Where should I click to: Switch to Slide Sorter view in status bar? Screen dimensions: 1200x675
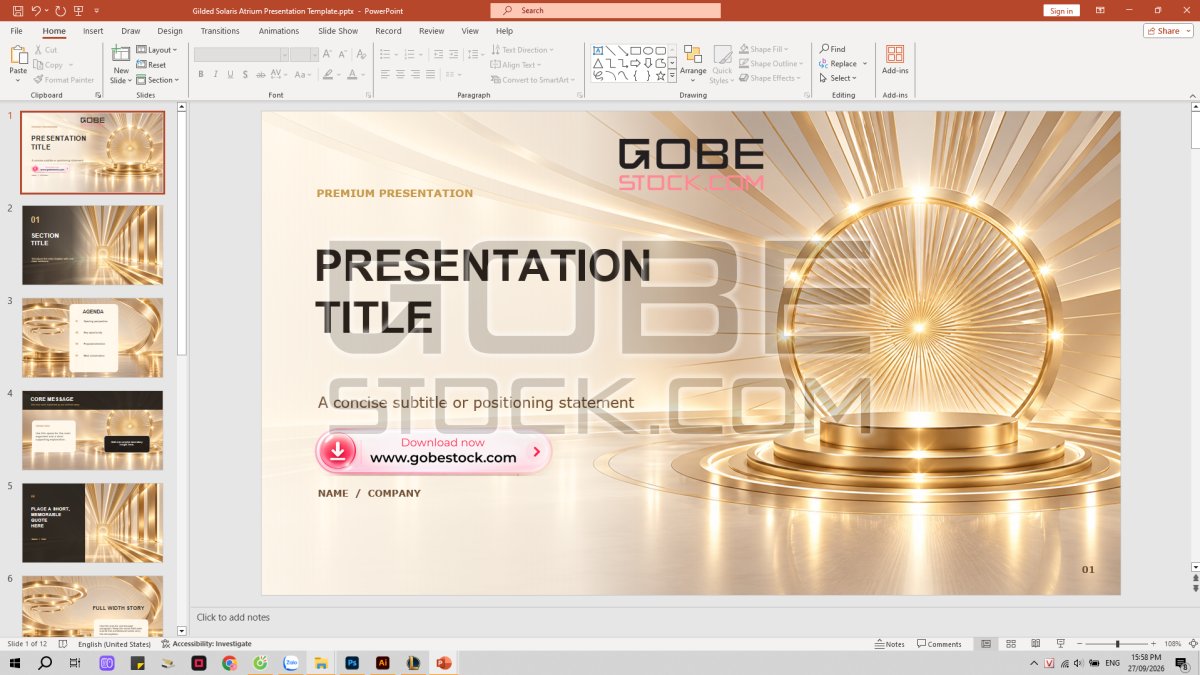(x=1011, y=644)
